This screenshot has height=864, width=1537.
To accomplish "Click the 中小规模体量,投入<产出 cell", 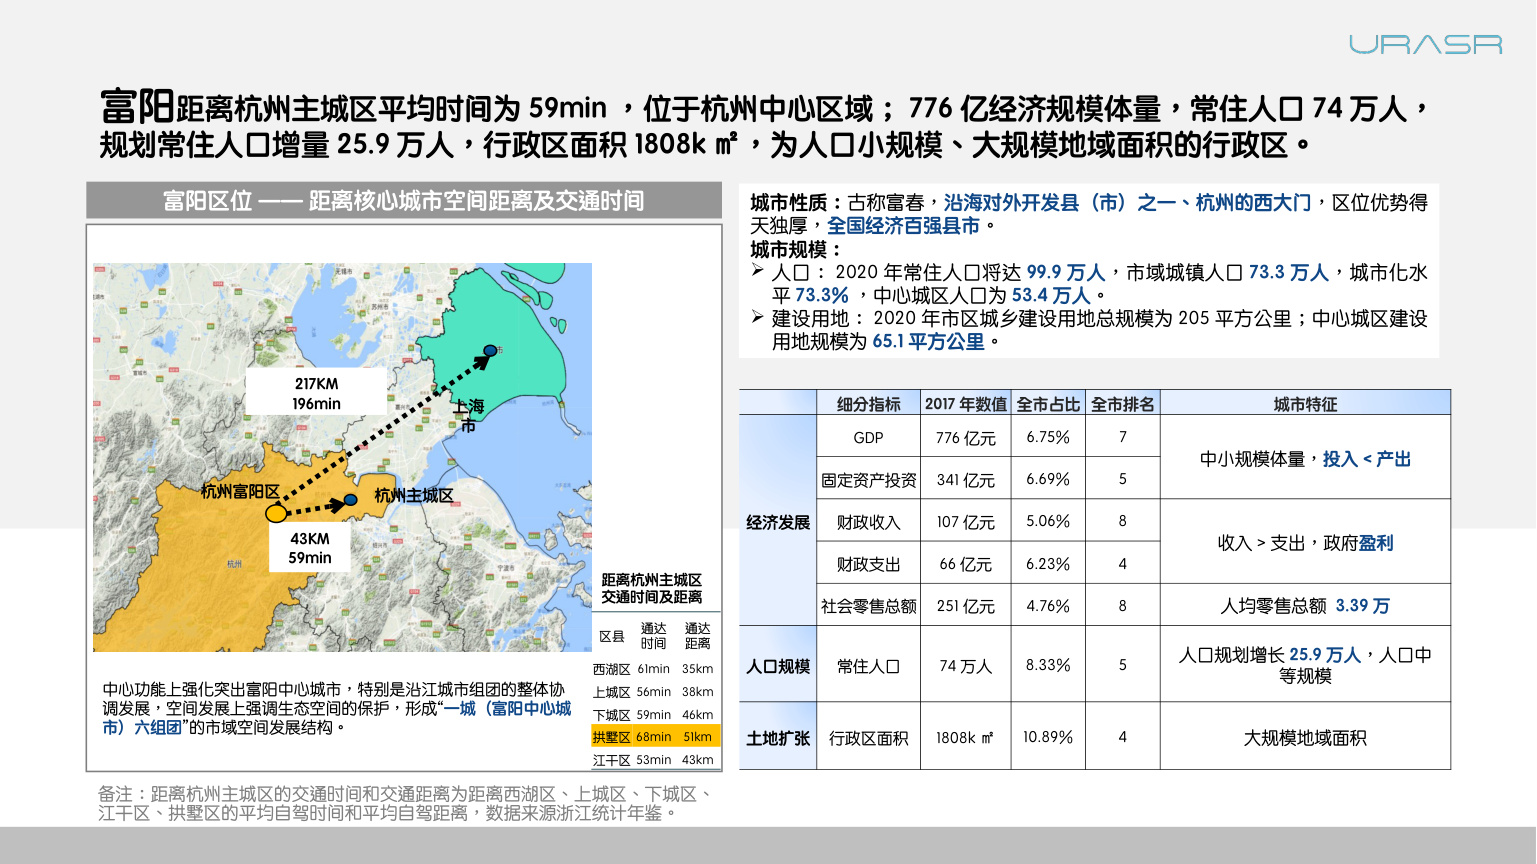I will click(1305, 458).
